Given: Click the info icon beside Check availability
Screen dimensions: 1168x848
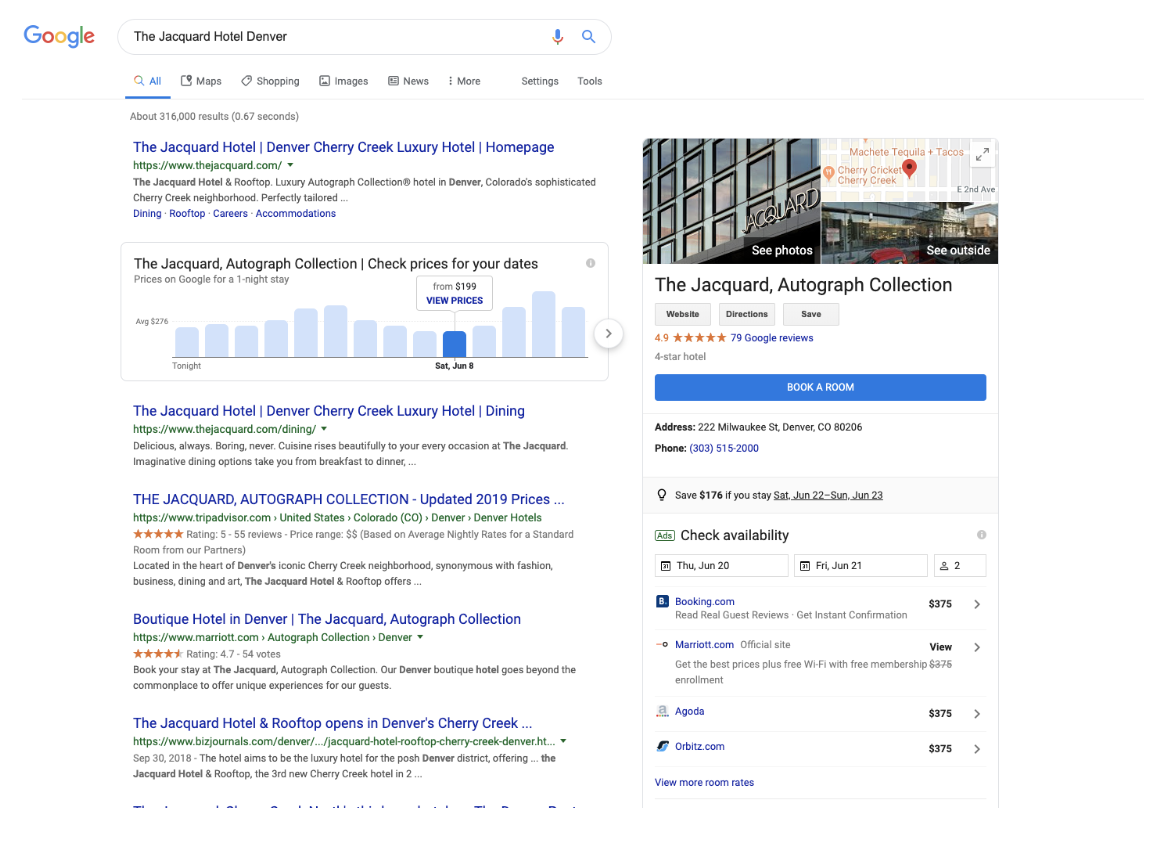Looking at the screenshot, I should [x=981, y=535].
